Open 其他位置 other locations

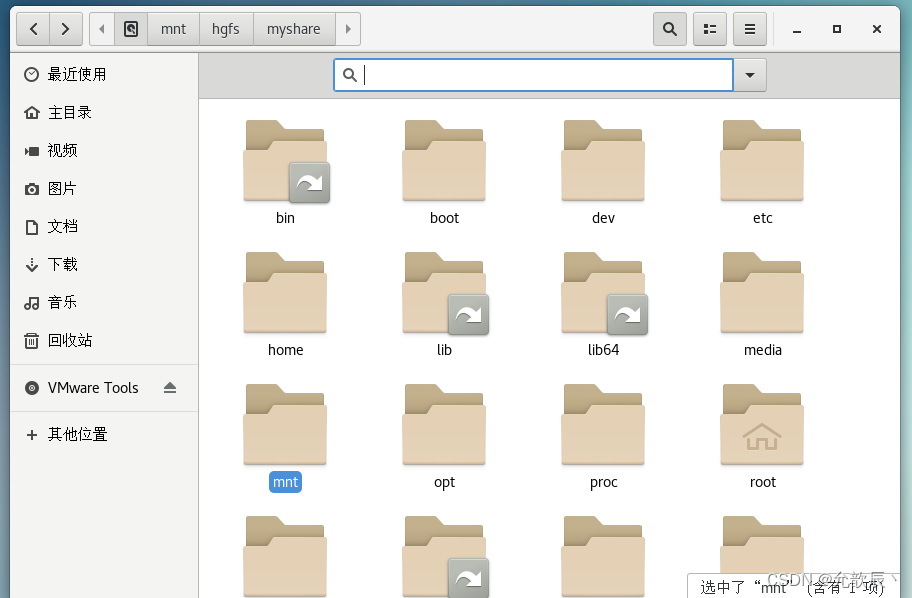pos(104,435)
